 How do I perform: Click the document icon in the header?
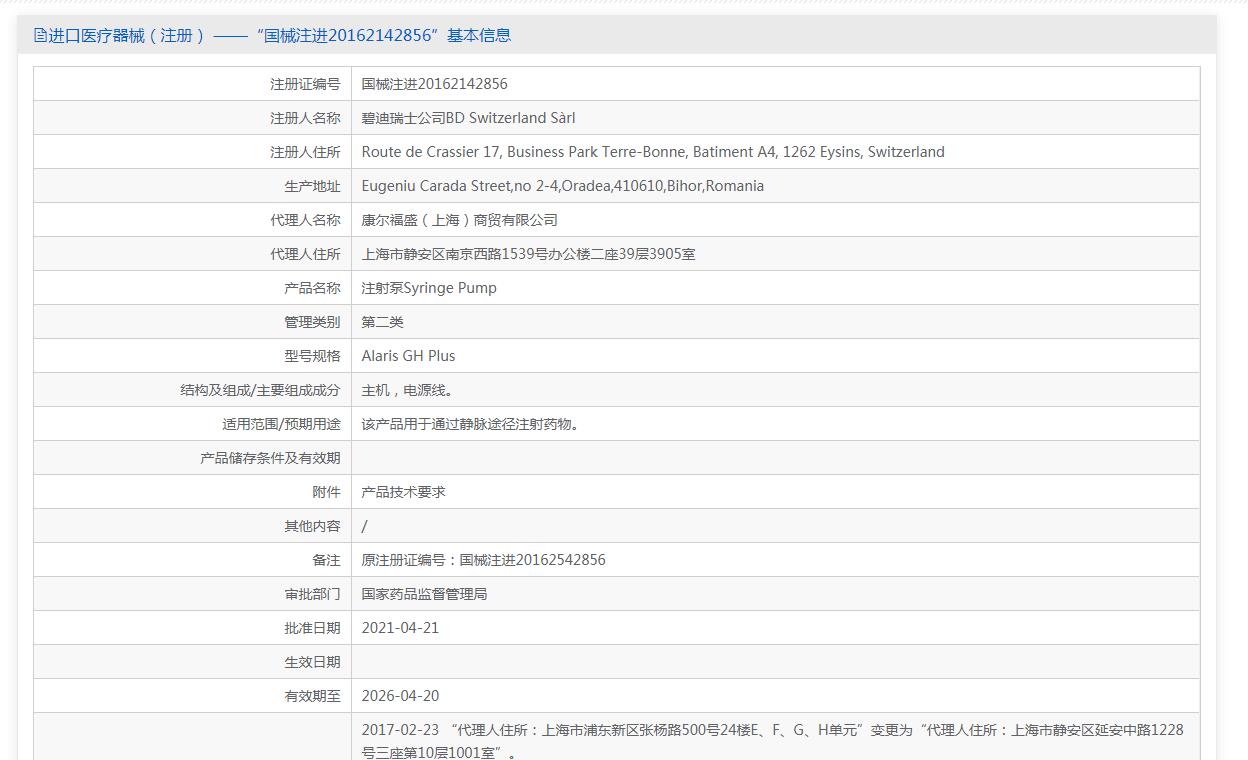coord(40,36)
